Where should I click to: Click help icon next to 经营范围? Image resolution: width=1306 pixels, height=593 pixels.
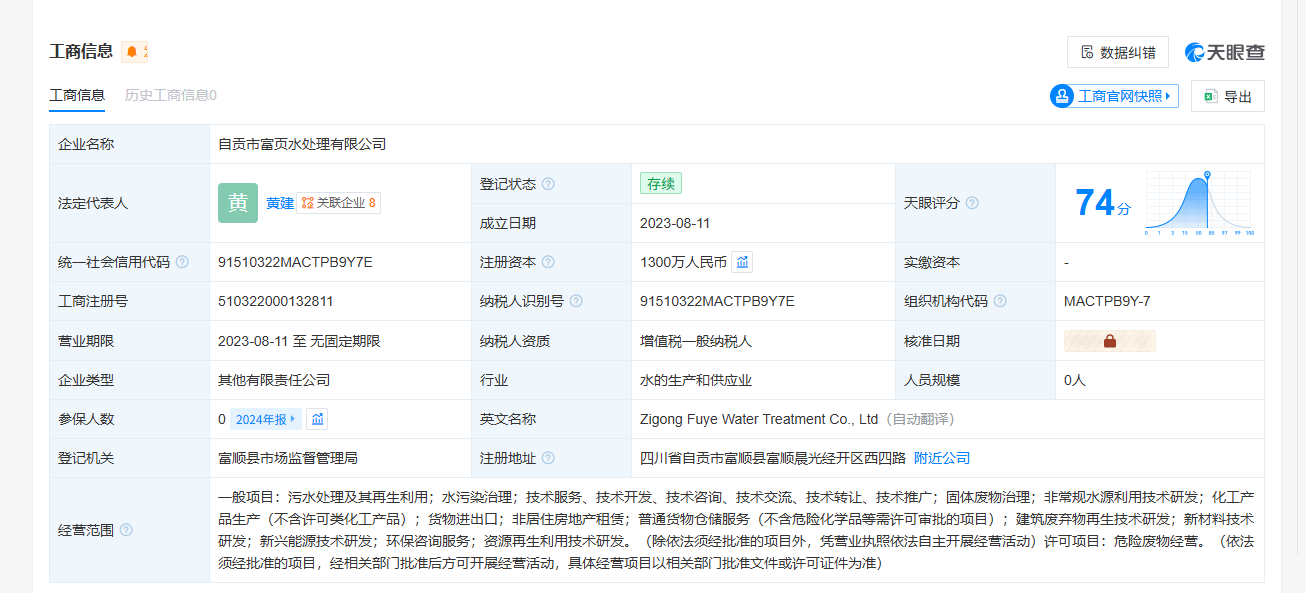click(126, 530)
